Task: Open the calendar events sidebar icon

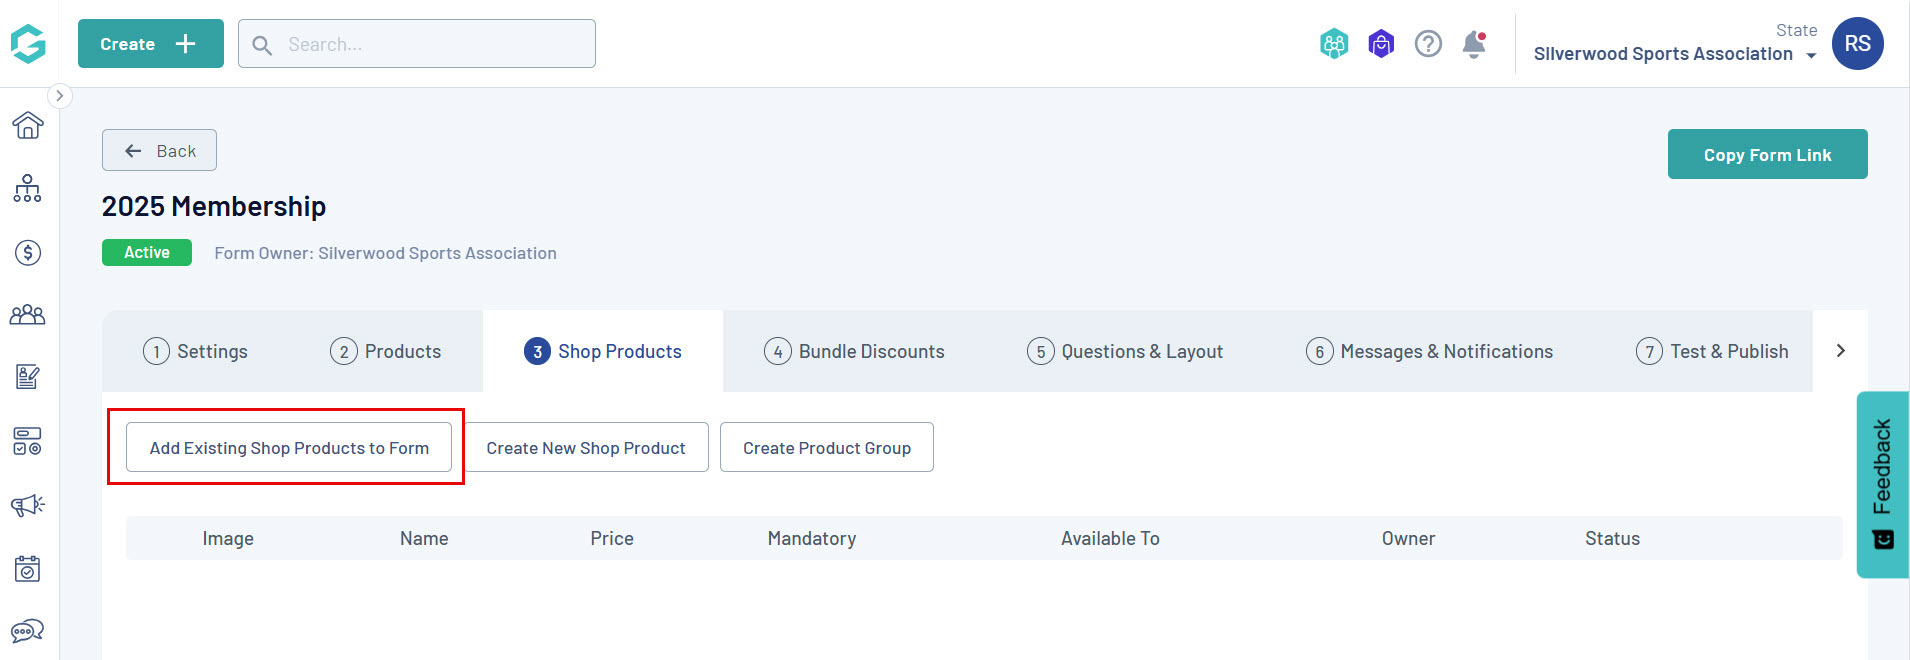Action: coord(28,568)
